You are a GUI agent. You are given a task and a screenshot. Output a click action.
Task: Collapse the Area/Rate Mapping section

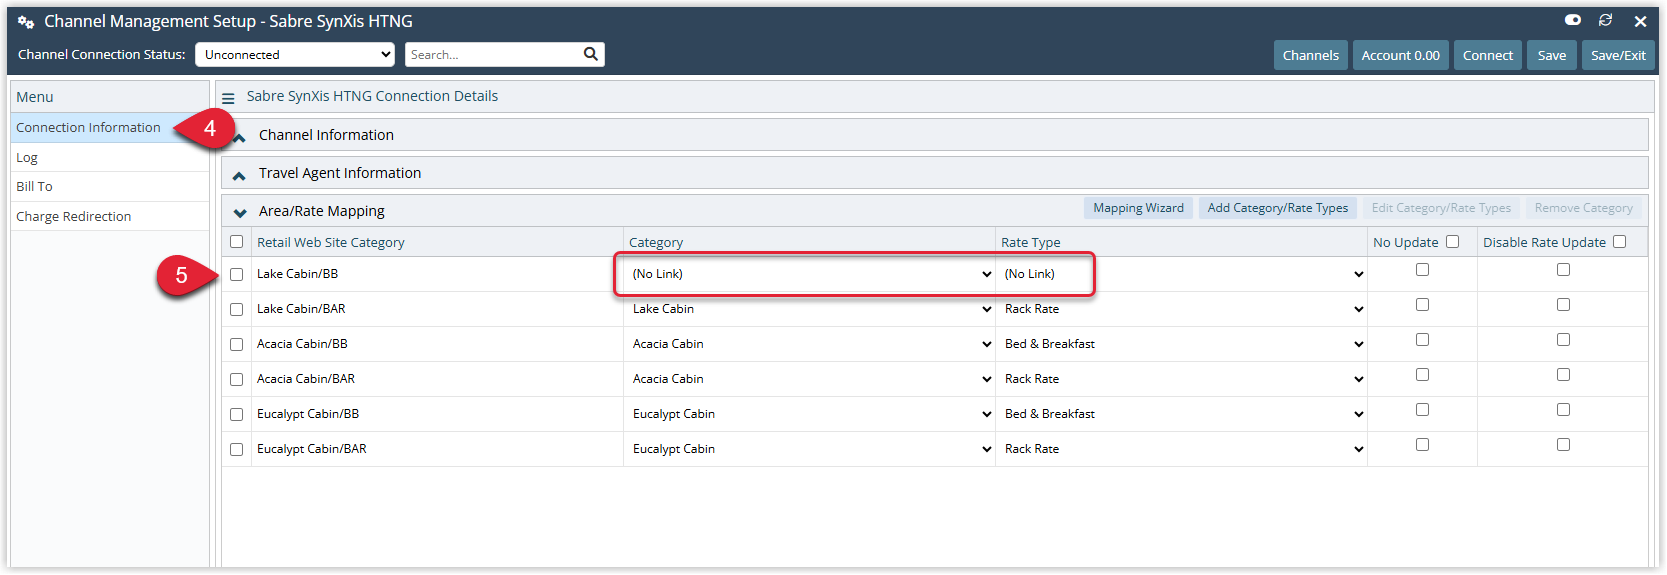point(240,212)
